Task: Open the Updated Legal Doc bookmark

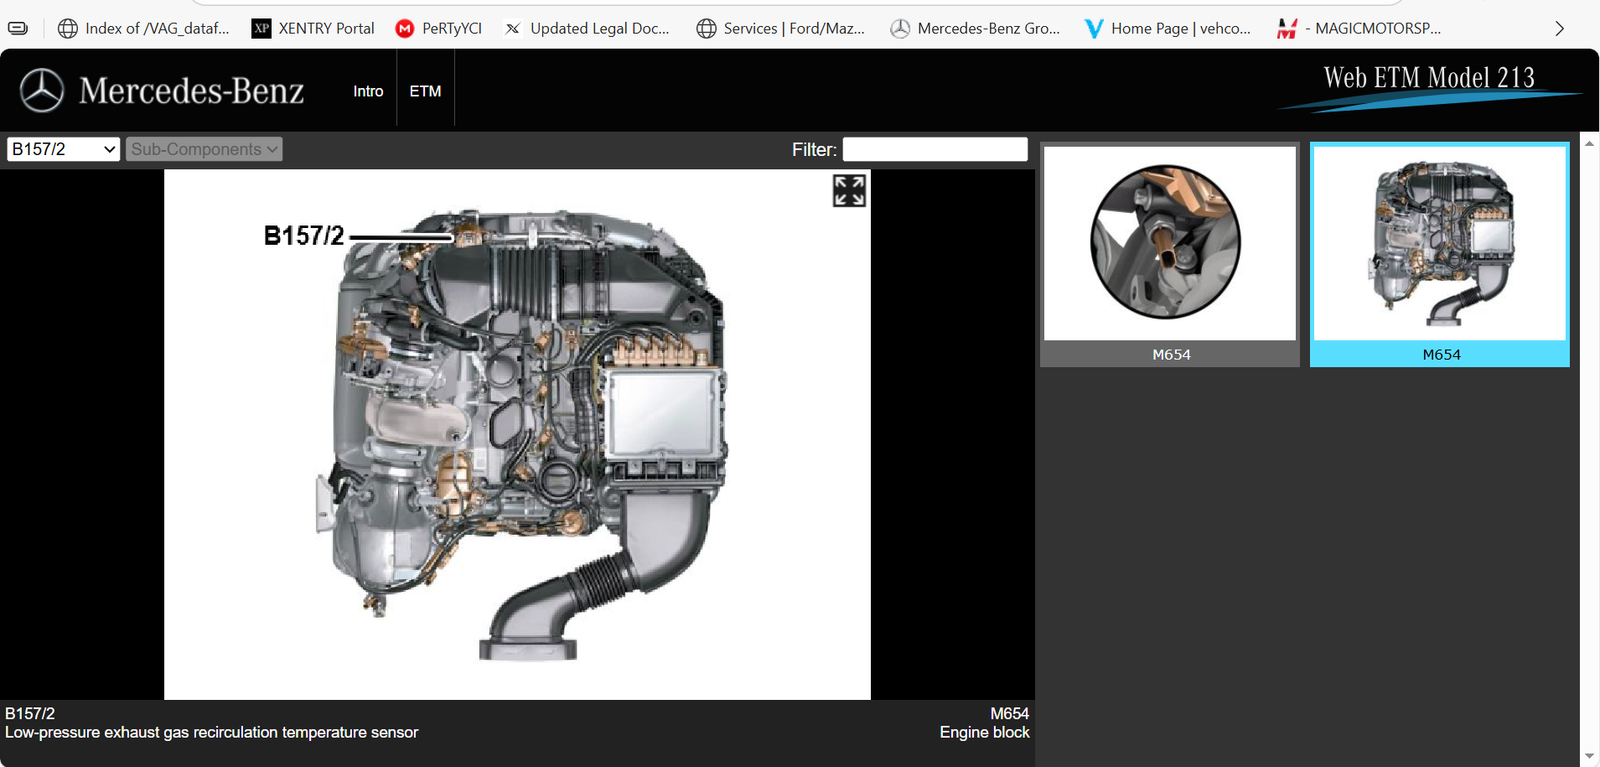Action: coord(587,28)
